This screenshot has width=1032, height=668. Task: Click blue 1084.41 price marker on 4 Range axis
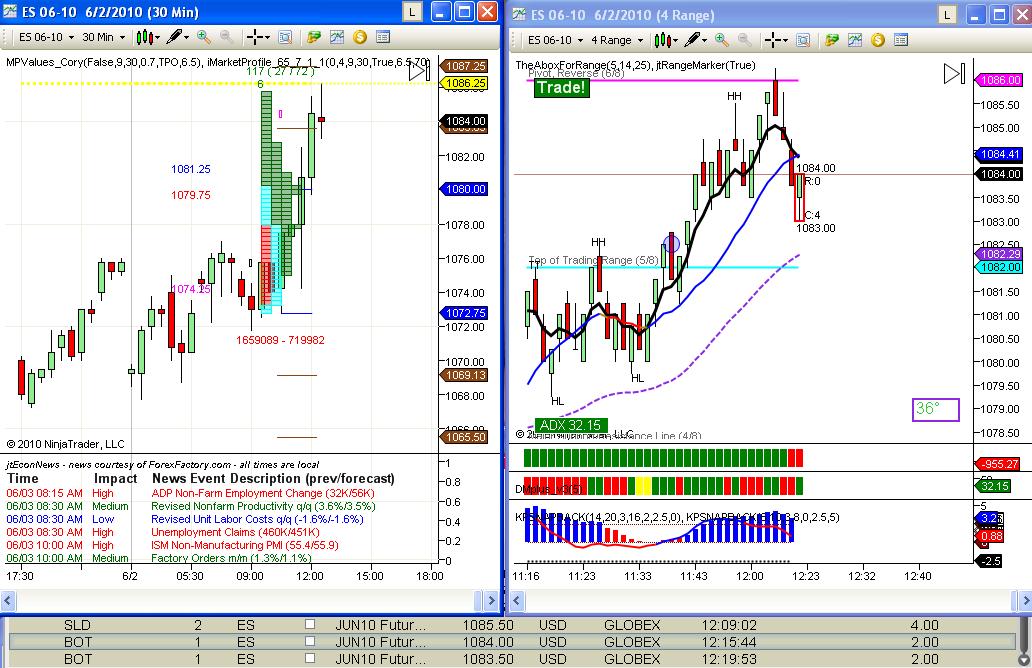(1000, 154)
